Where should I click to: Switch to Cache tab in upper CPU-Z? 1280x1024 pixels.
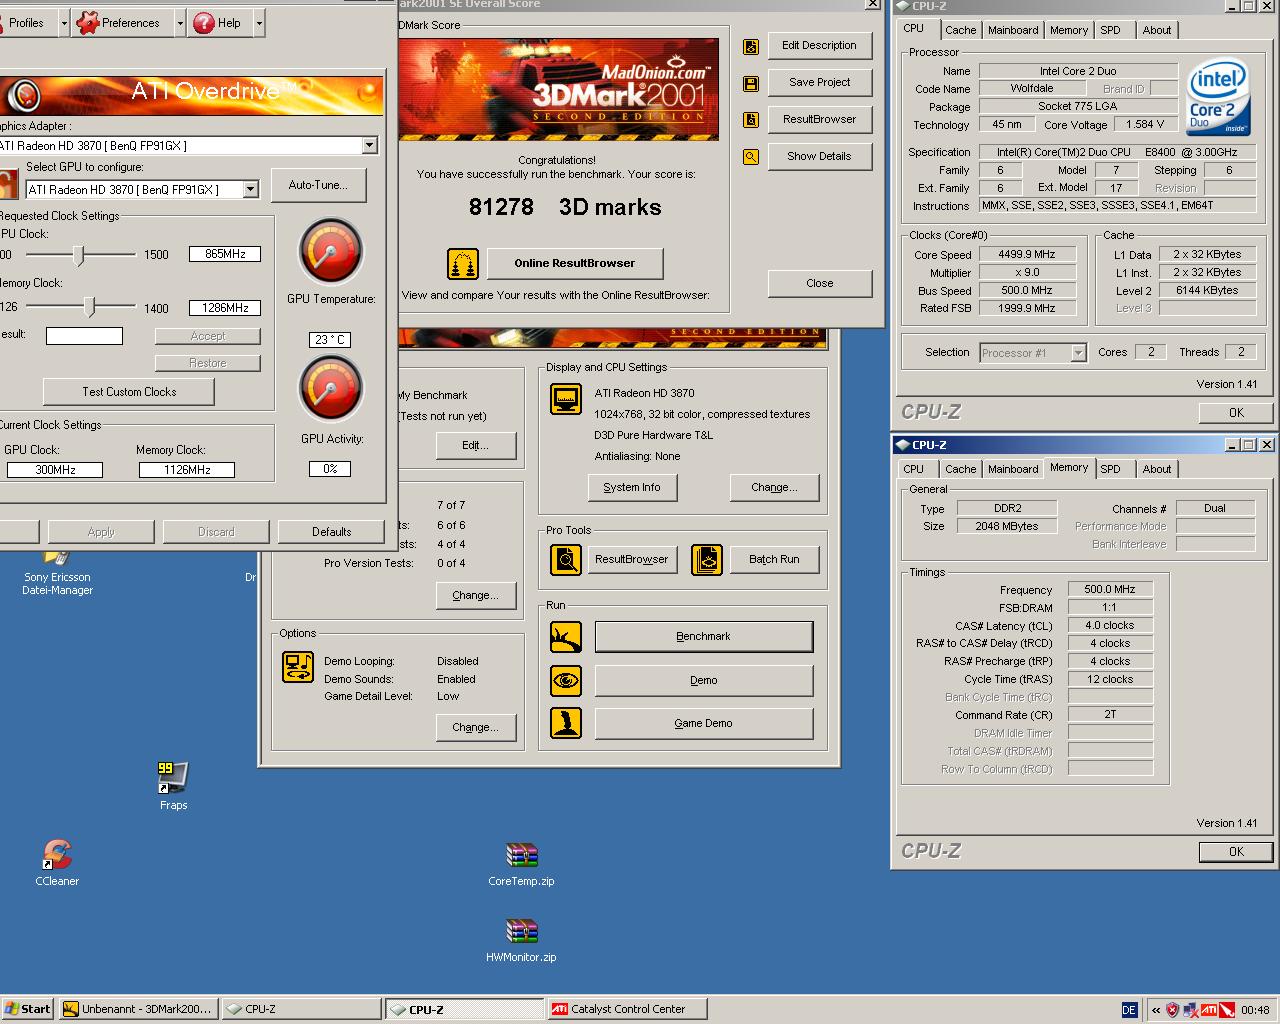point(961,31)
